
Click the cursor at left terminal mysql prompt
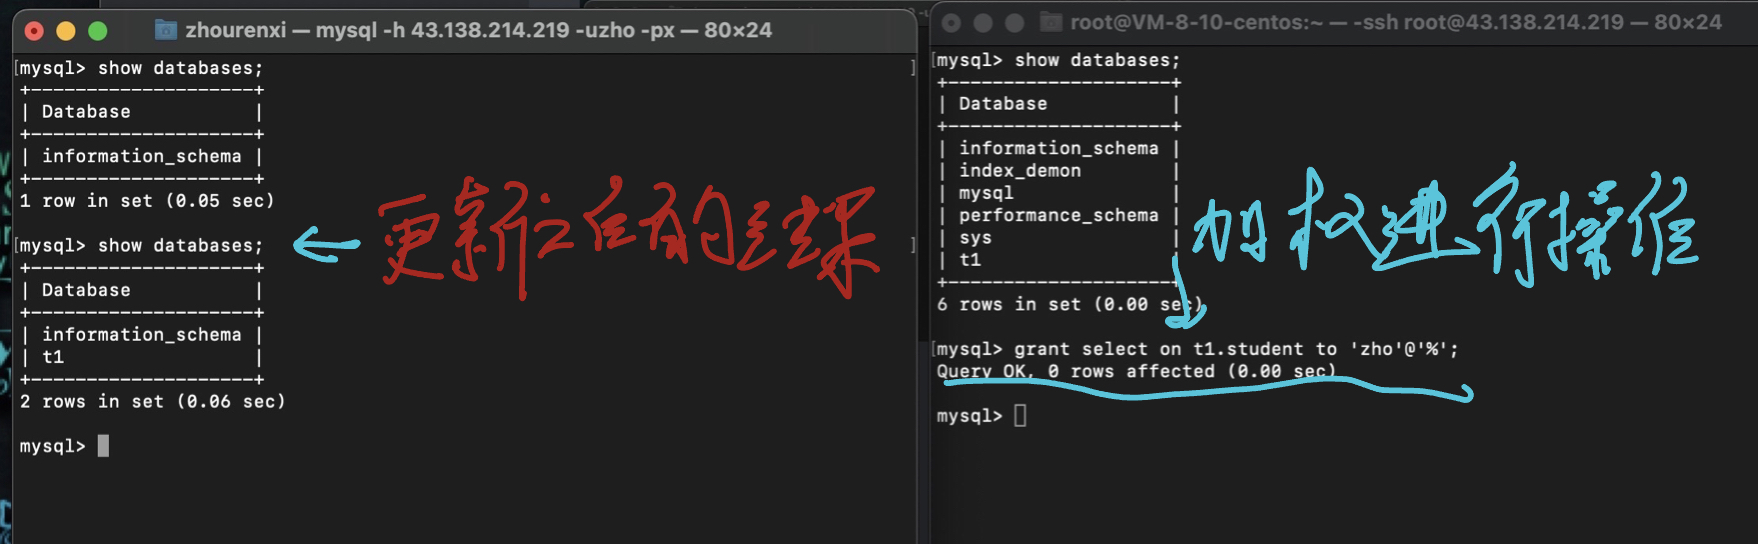(103, 446)
